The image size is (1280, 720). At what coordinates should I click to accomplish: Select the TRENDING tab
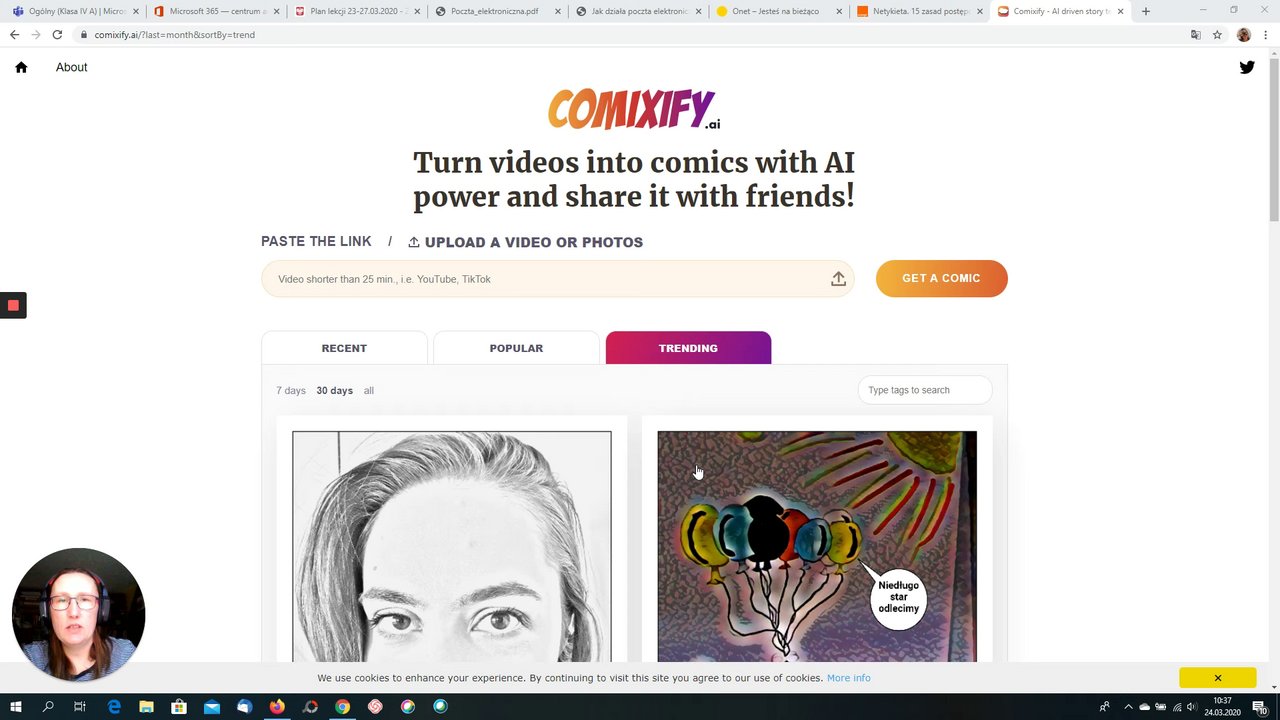(688, 348)
